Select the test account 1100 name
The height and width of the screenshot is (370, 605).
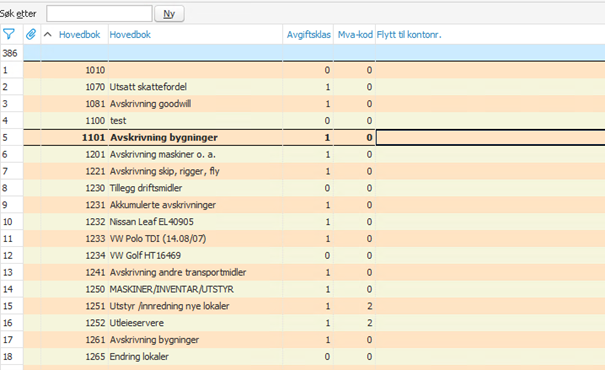tap(118, 121)
